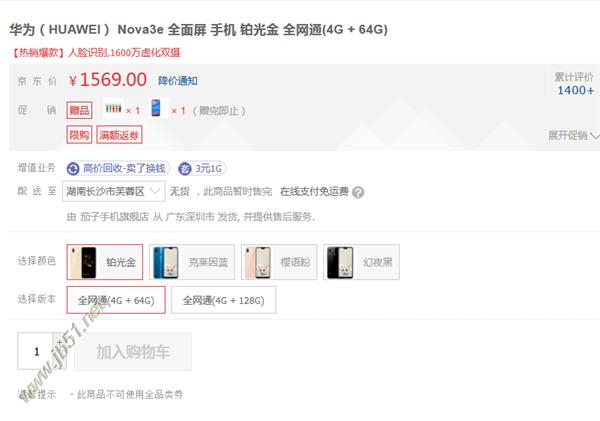The height and width of the screenshot is (421, 600).
Task: Click the 降价通知 price-drop alert link
Action: click(178, 81)
